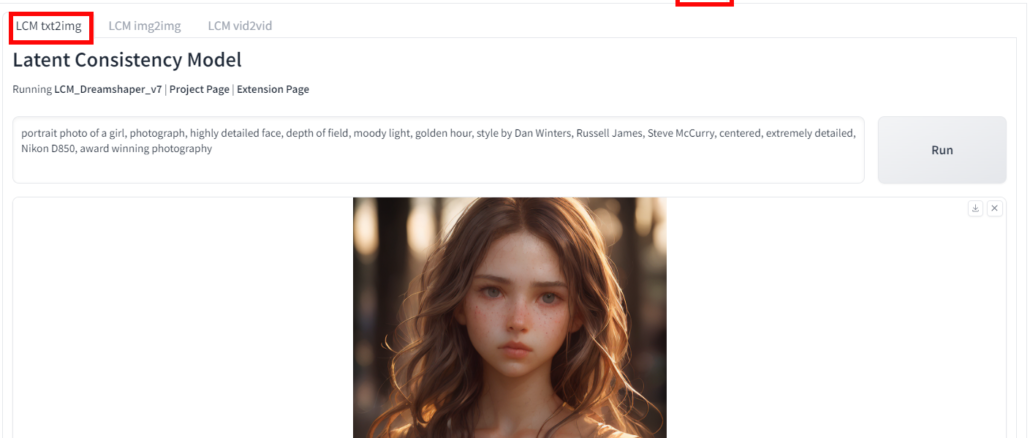The width and height of the screenshot is (1030, 438).
Task: Click "Russell James" in the prompt text
Action: 609,131
